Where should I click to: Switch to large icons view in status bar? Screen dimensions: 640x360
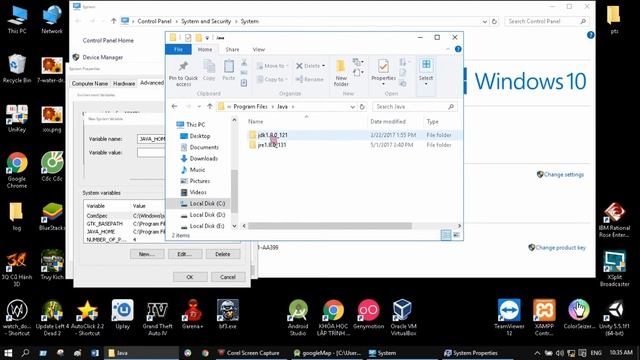point(456,235)
